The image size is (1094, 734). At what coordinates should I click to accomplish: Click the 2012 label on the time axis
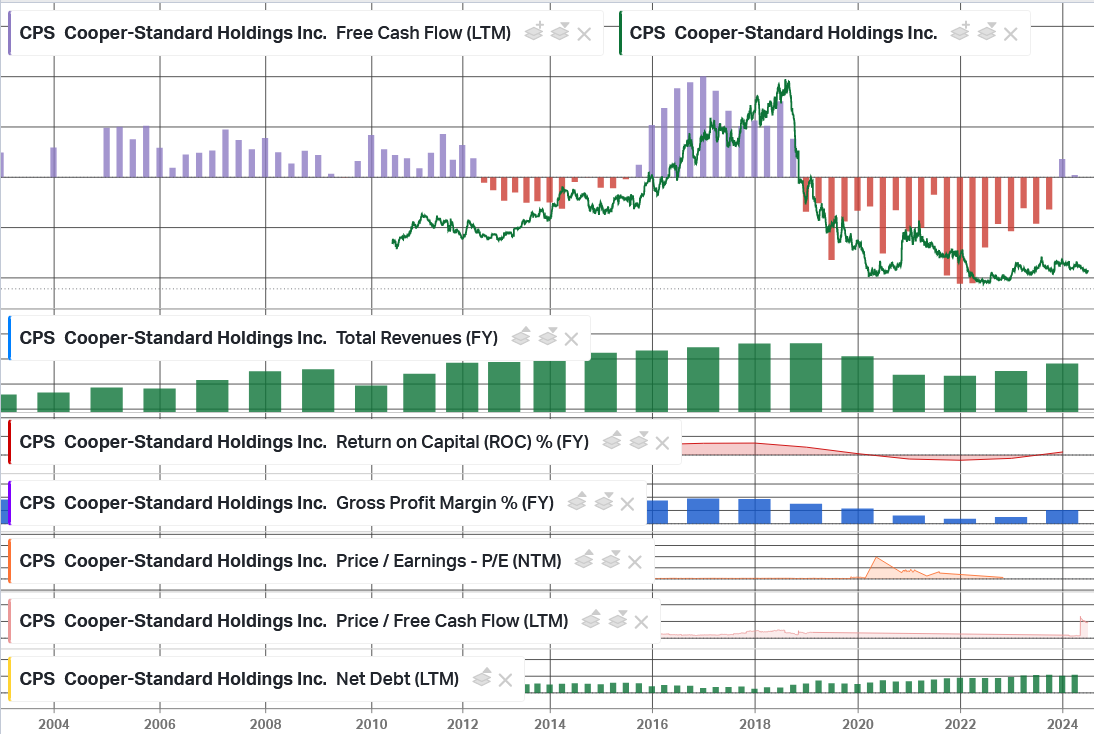(463, 724)
